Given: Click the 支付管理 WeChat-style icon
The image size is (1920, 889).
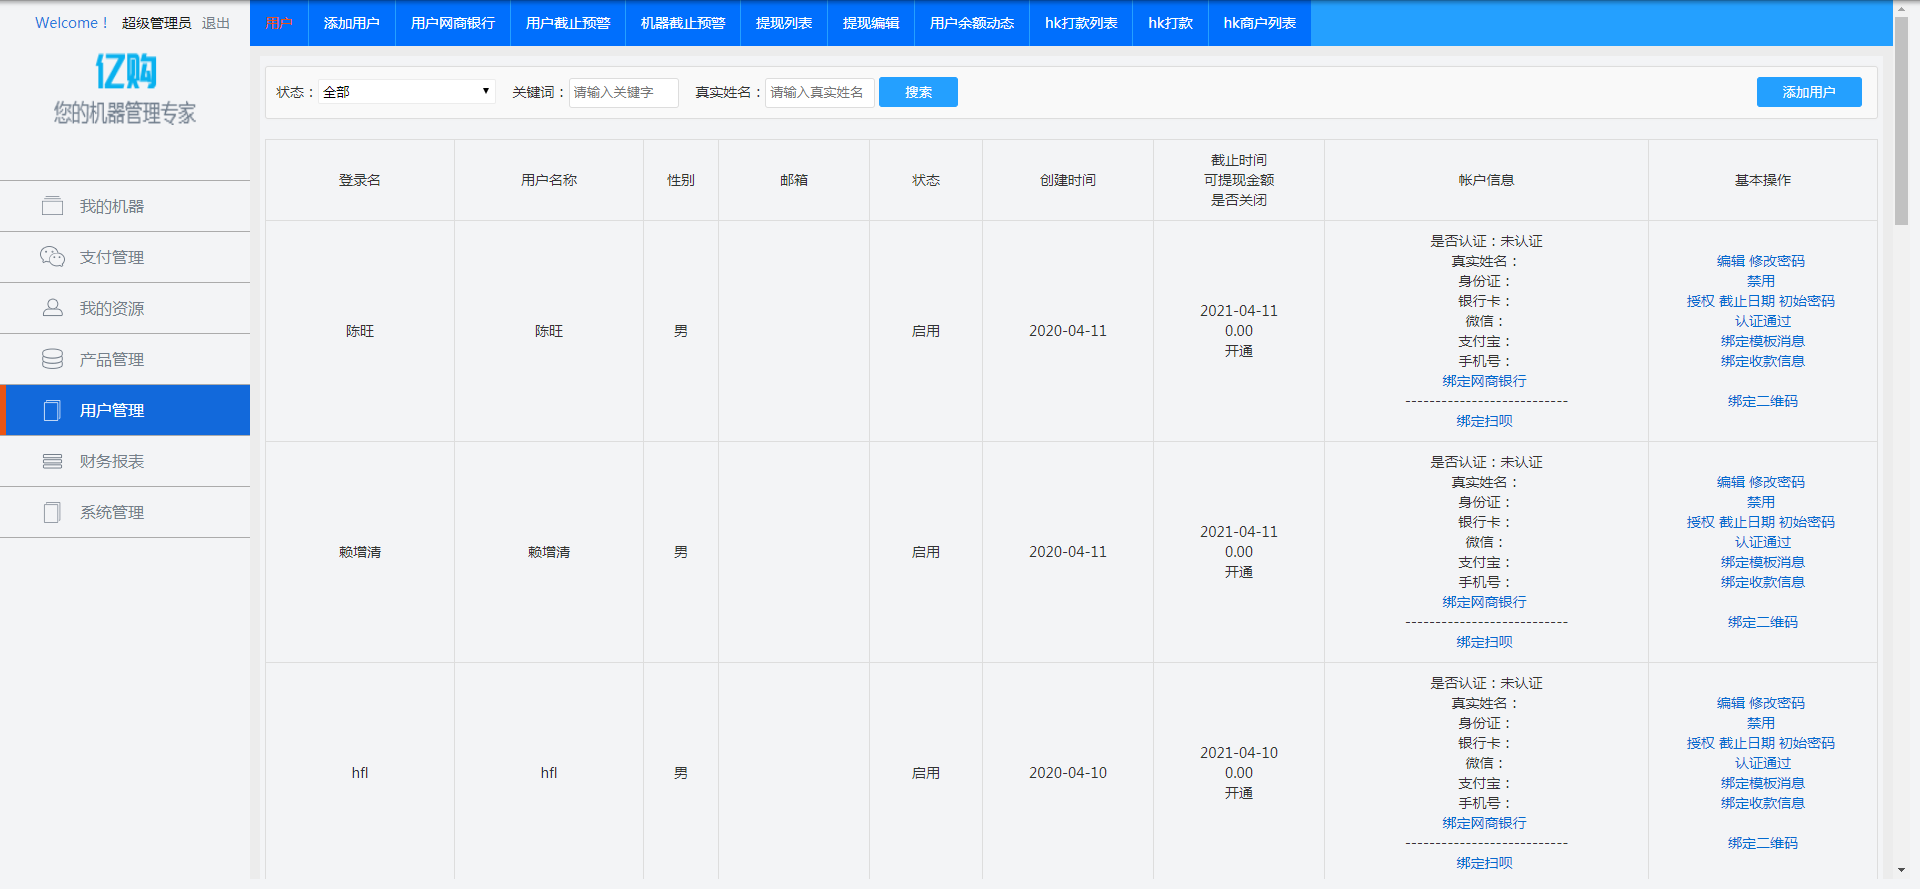Looking at the screenshot, I should coord(52,257).
